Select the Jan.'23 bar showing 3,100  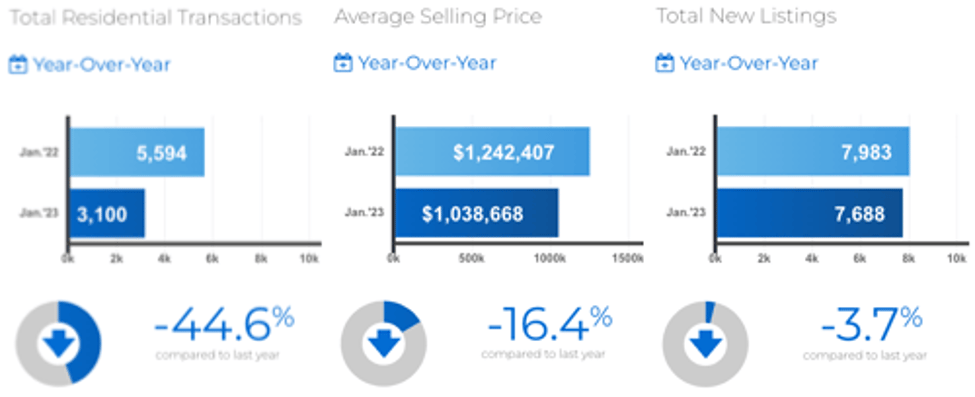tap(107, 213)
